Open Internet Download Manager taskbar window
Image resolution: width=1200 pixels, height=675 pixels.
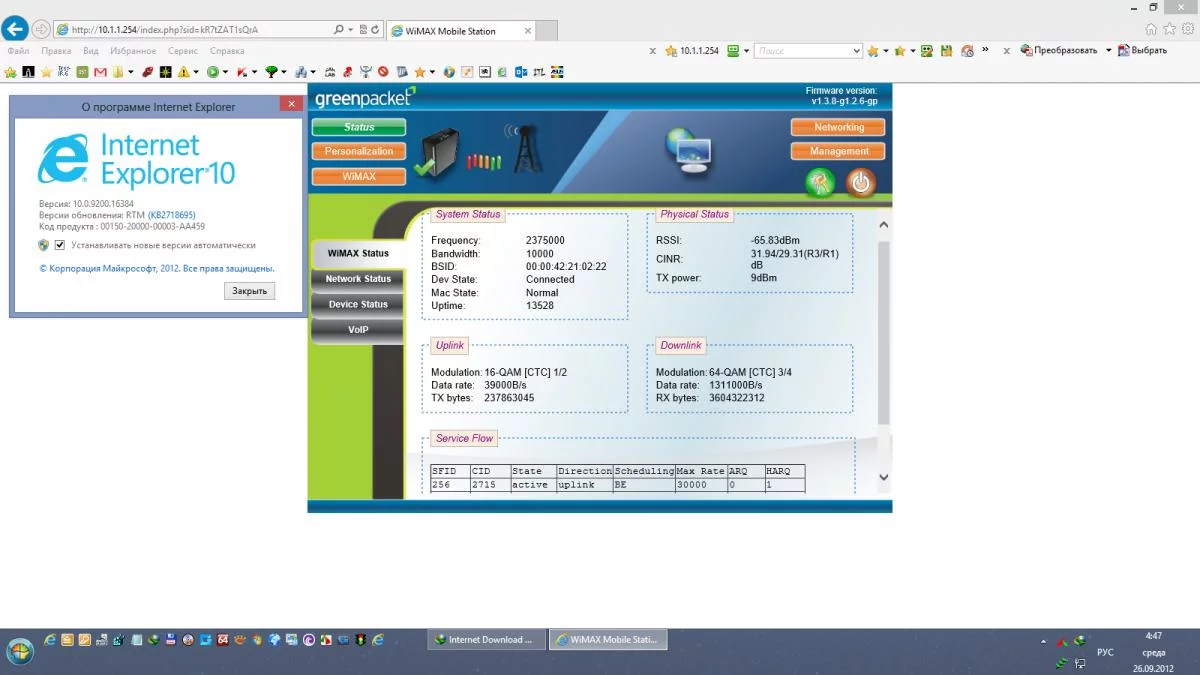(487, 640)
